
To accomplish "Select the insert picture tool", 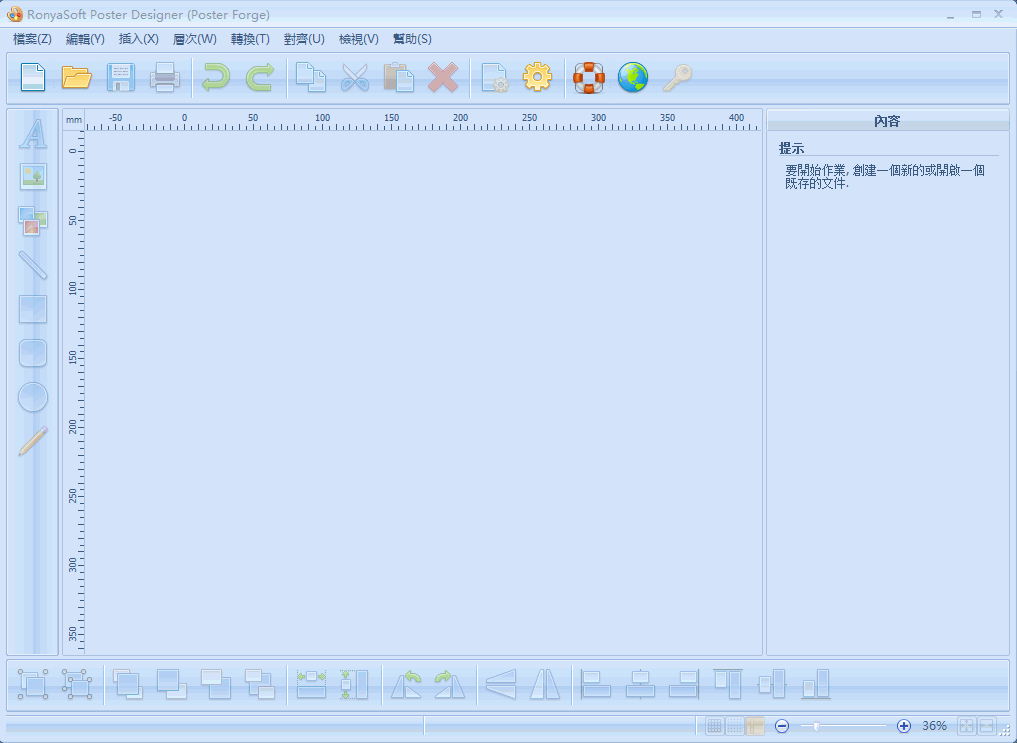I will point(33,177).
